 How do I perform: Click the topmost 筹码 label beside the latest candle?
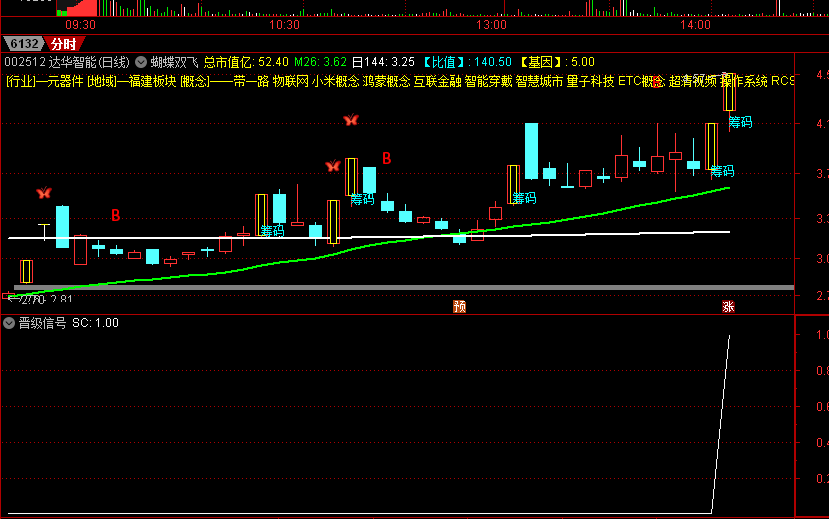click(740, 123)
